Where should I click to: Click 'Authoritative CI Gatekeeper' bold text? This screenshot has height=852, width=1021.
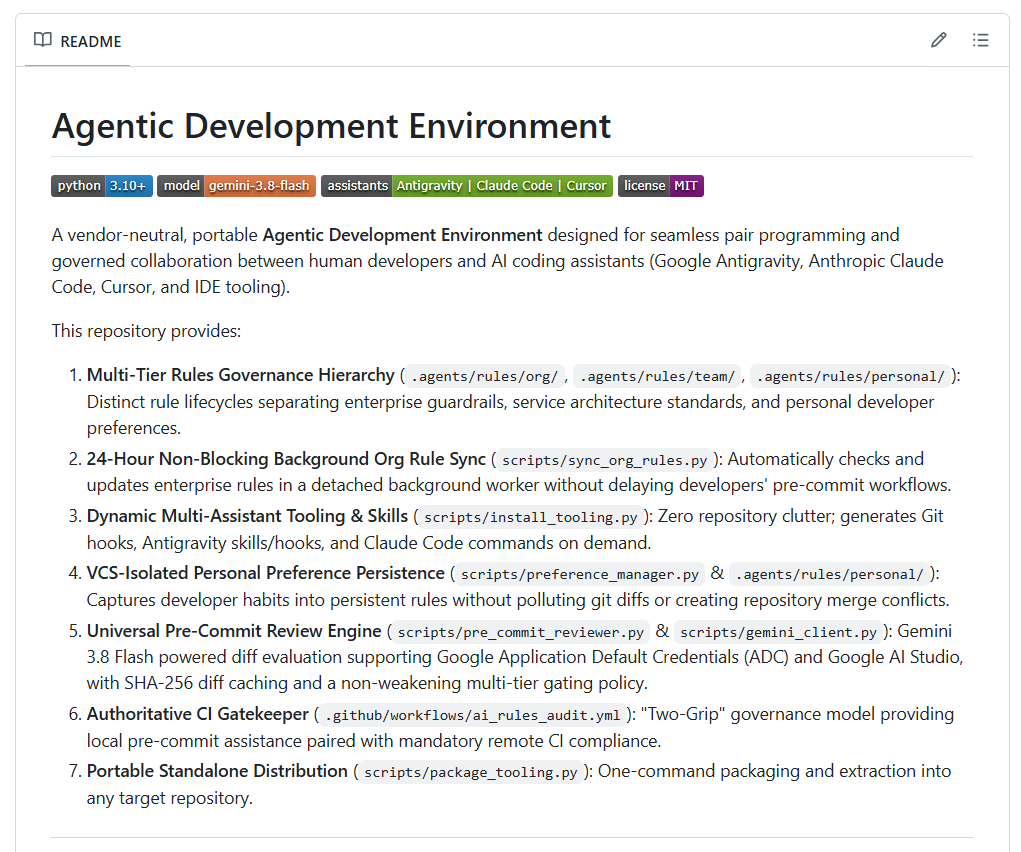197,715
